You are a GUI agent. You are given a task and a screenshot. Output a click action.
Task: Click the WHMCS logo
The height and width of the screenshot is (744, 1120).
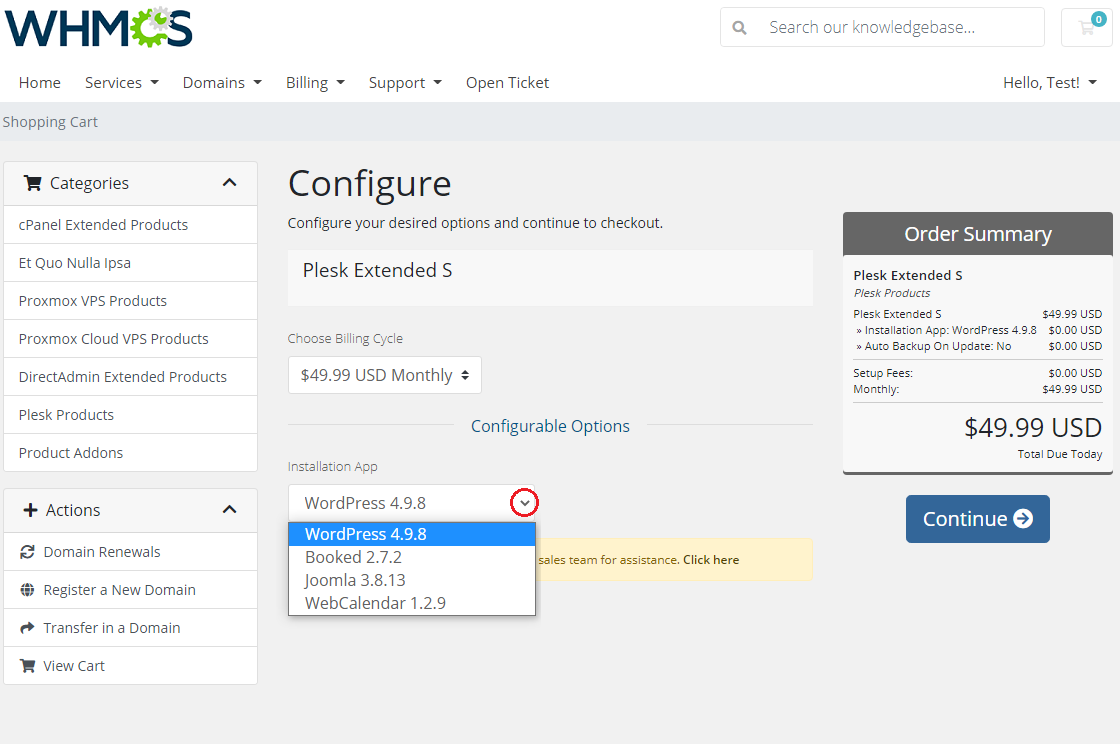pyautogui.click(x=99, y=28)
